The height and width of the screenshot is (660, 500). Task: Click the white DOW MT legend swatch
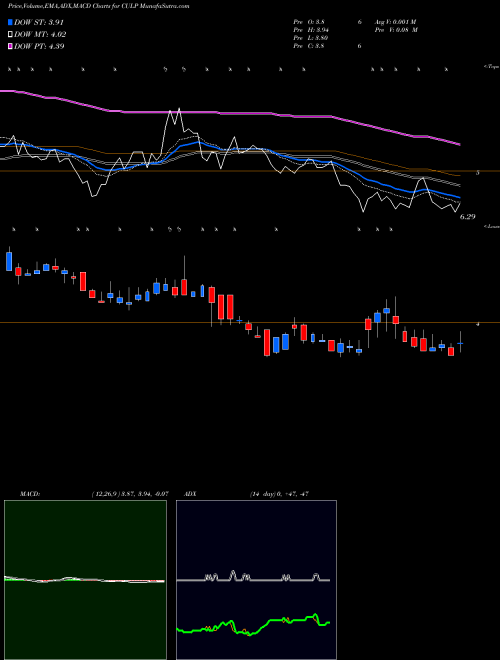click(x=11, y=35)
